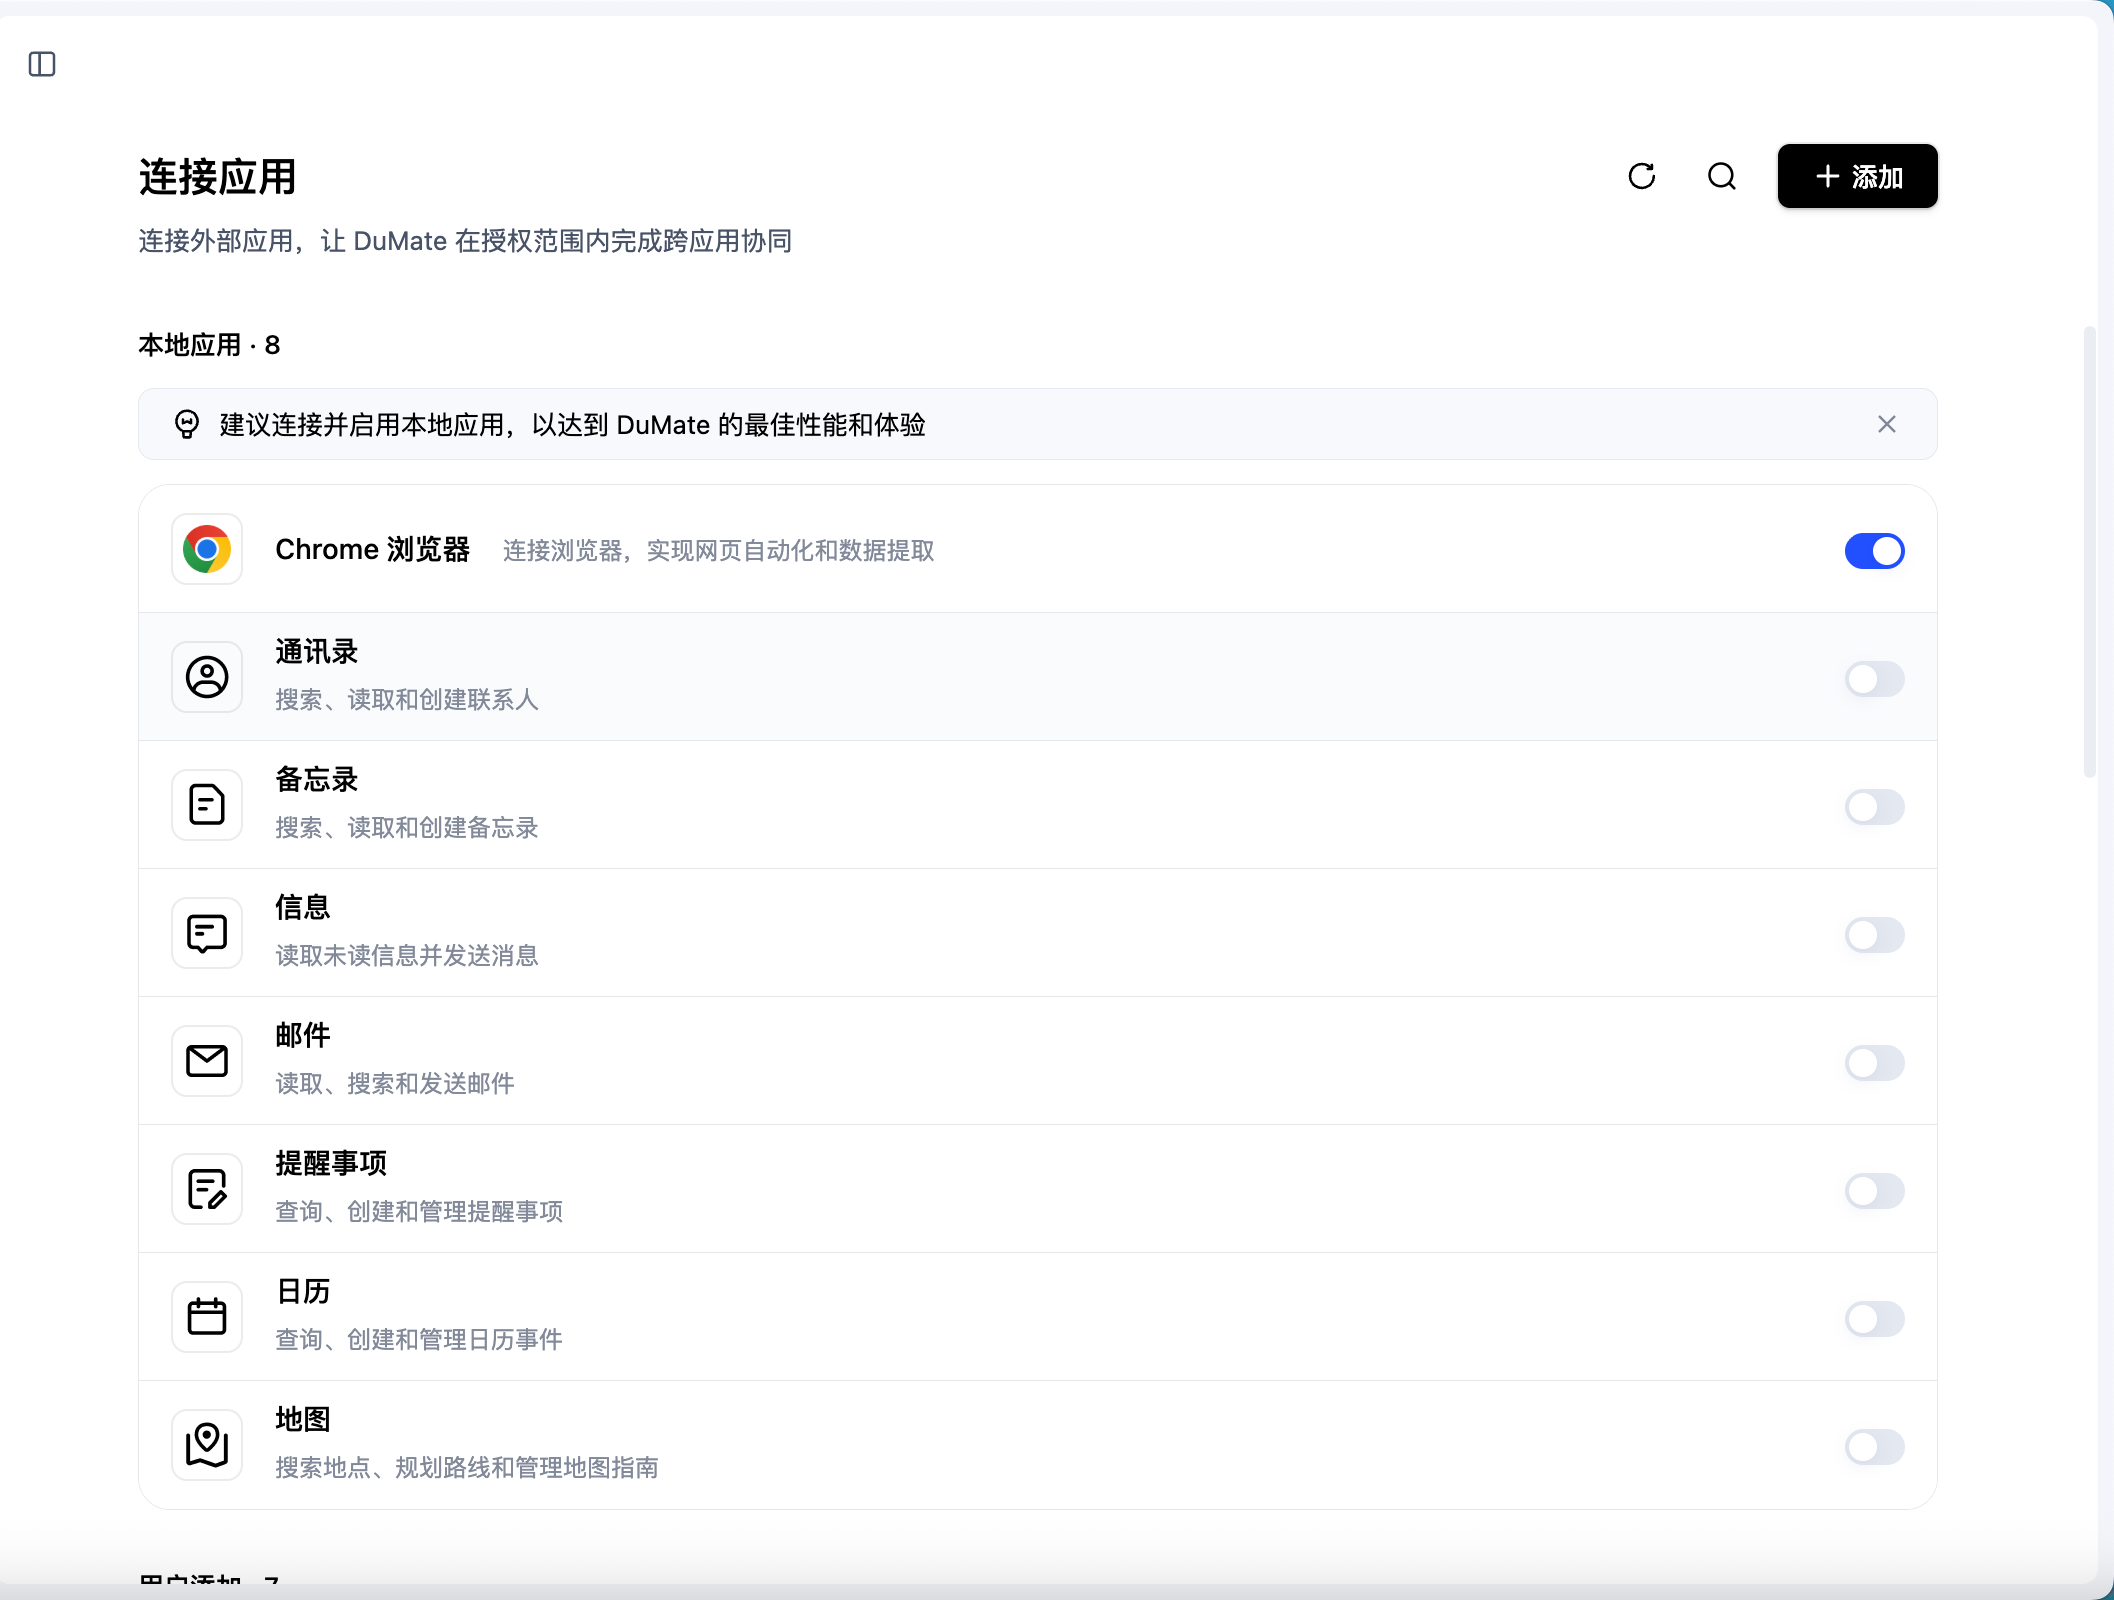Click the black 添加 button
Viewport: 2114px width, 1600px height.
click(x=1857, y=176)
